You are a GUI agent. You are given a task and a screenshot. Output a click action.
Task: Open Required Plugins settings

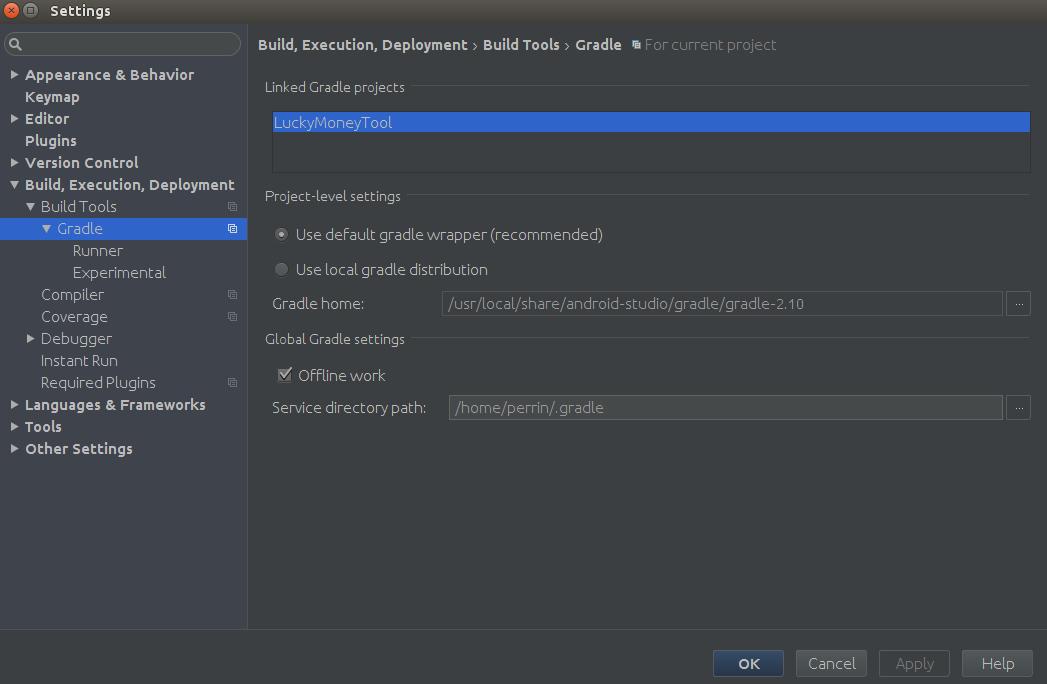(x=98, y=383)
